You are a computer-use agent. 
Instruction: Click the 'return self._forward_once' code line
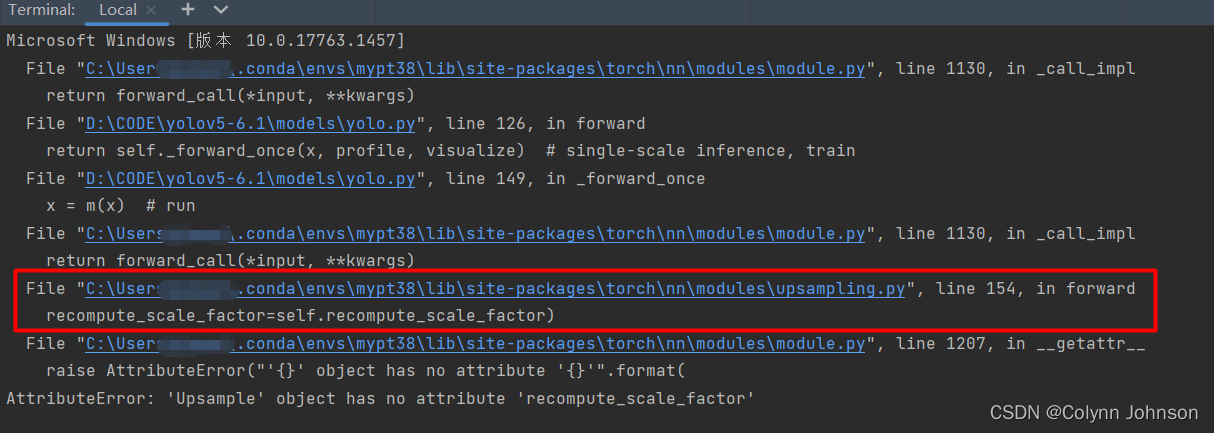click(x=450, y=151)
